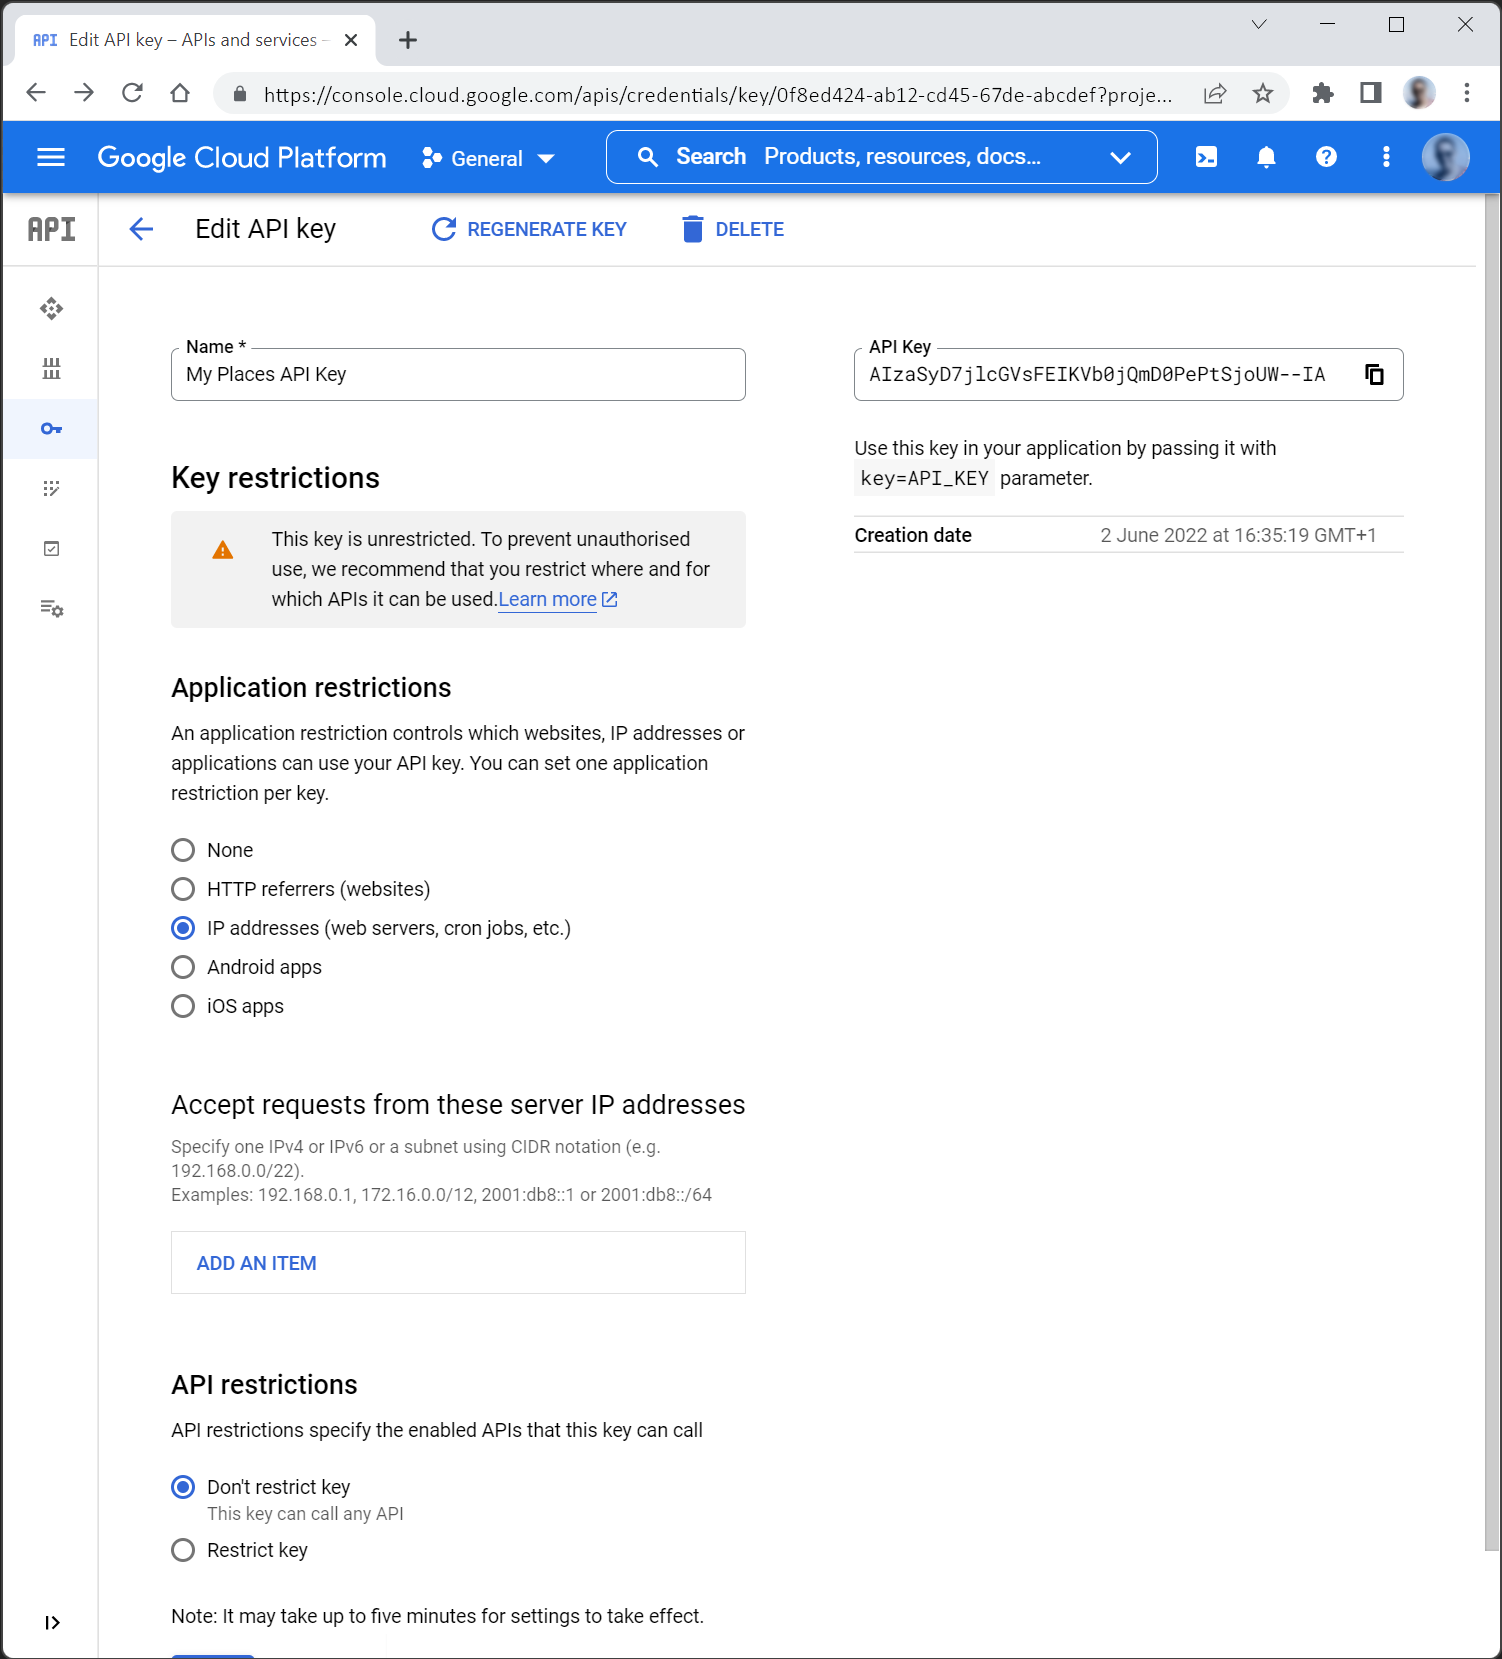
Task: Open the General project dropdown
Action: point(488,158)
